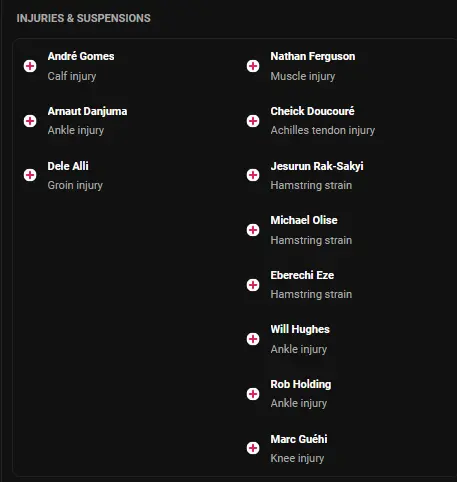Click the injury icon beside Rob Holding

(253, 394)
